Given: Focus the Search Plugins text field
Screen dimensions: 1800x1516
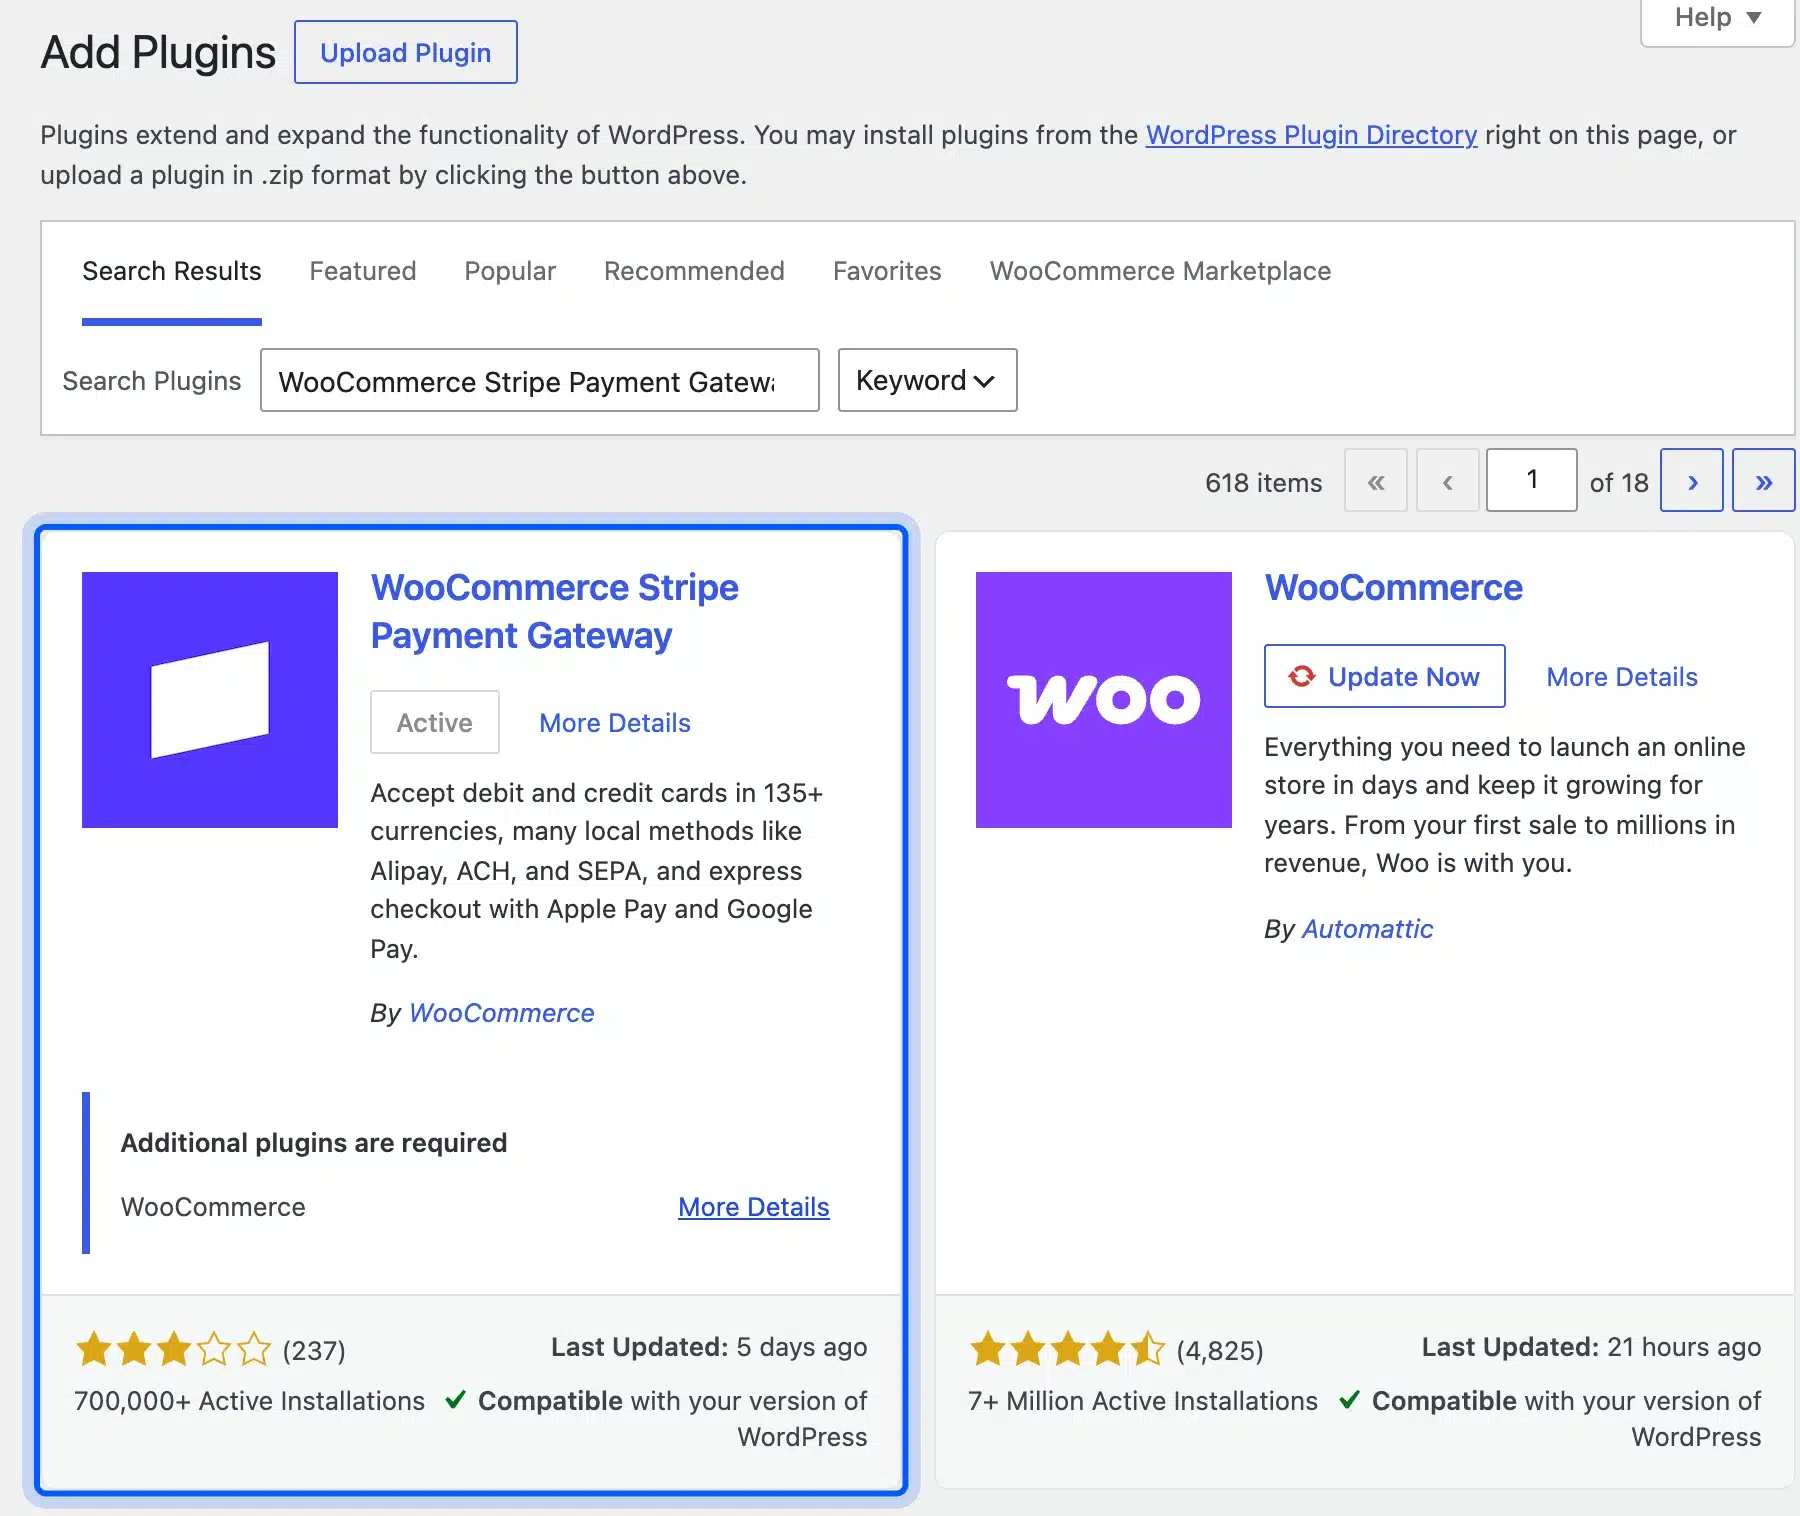Looking at the screenshot, I should (539, 380).
